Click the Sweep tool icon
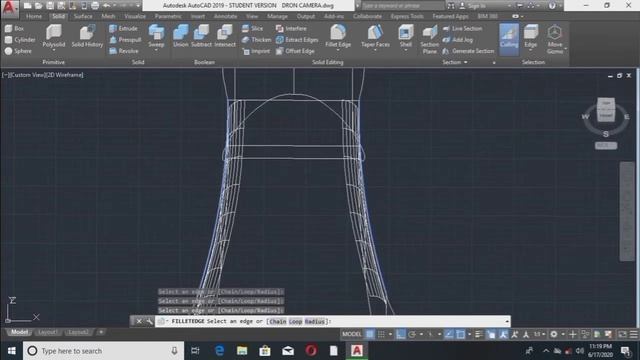Screen dimensions: 640x360 click(x=156, y=32)
